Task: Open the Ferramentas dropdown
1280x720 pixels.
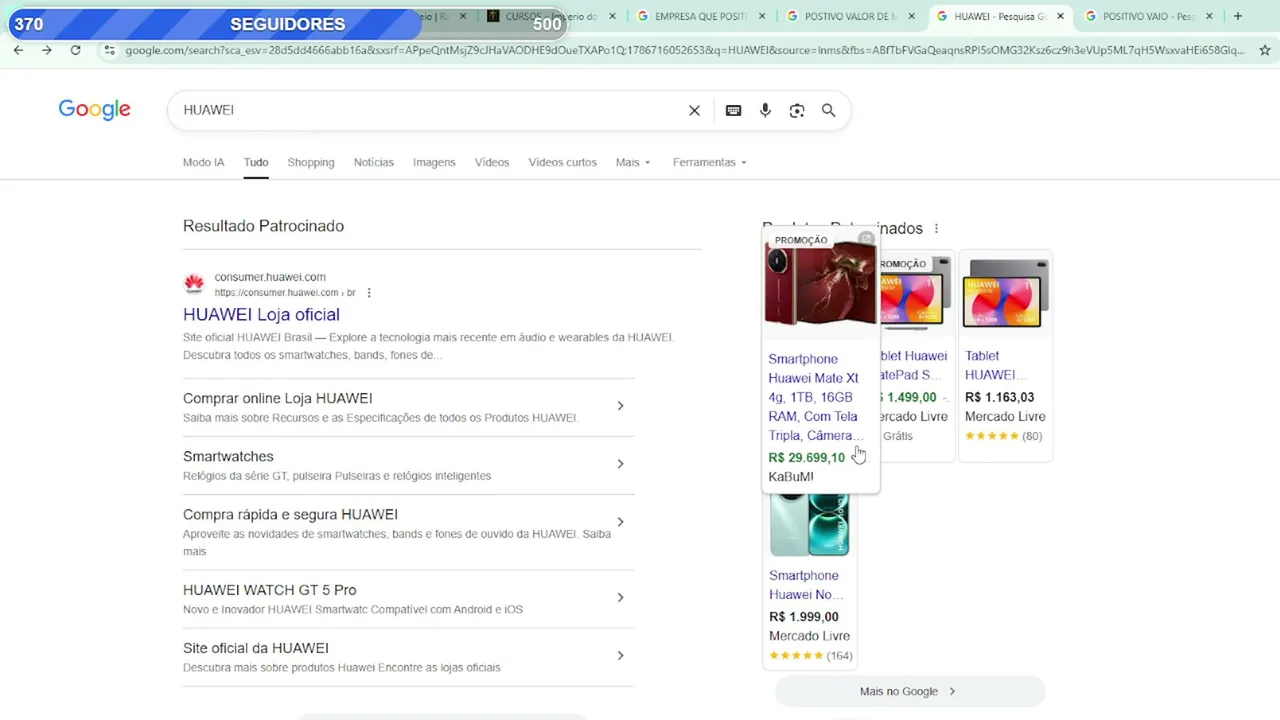Action: pos(710,162)
